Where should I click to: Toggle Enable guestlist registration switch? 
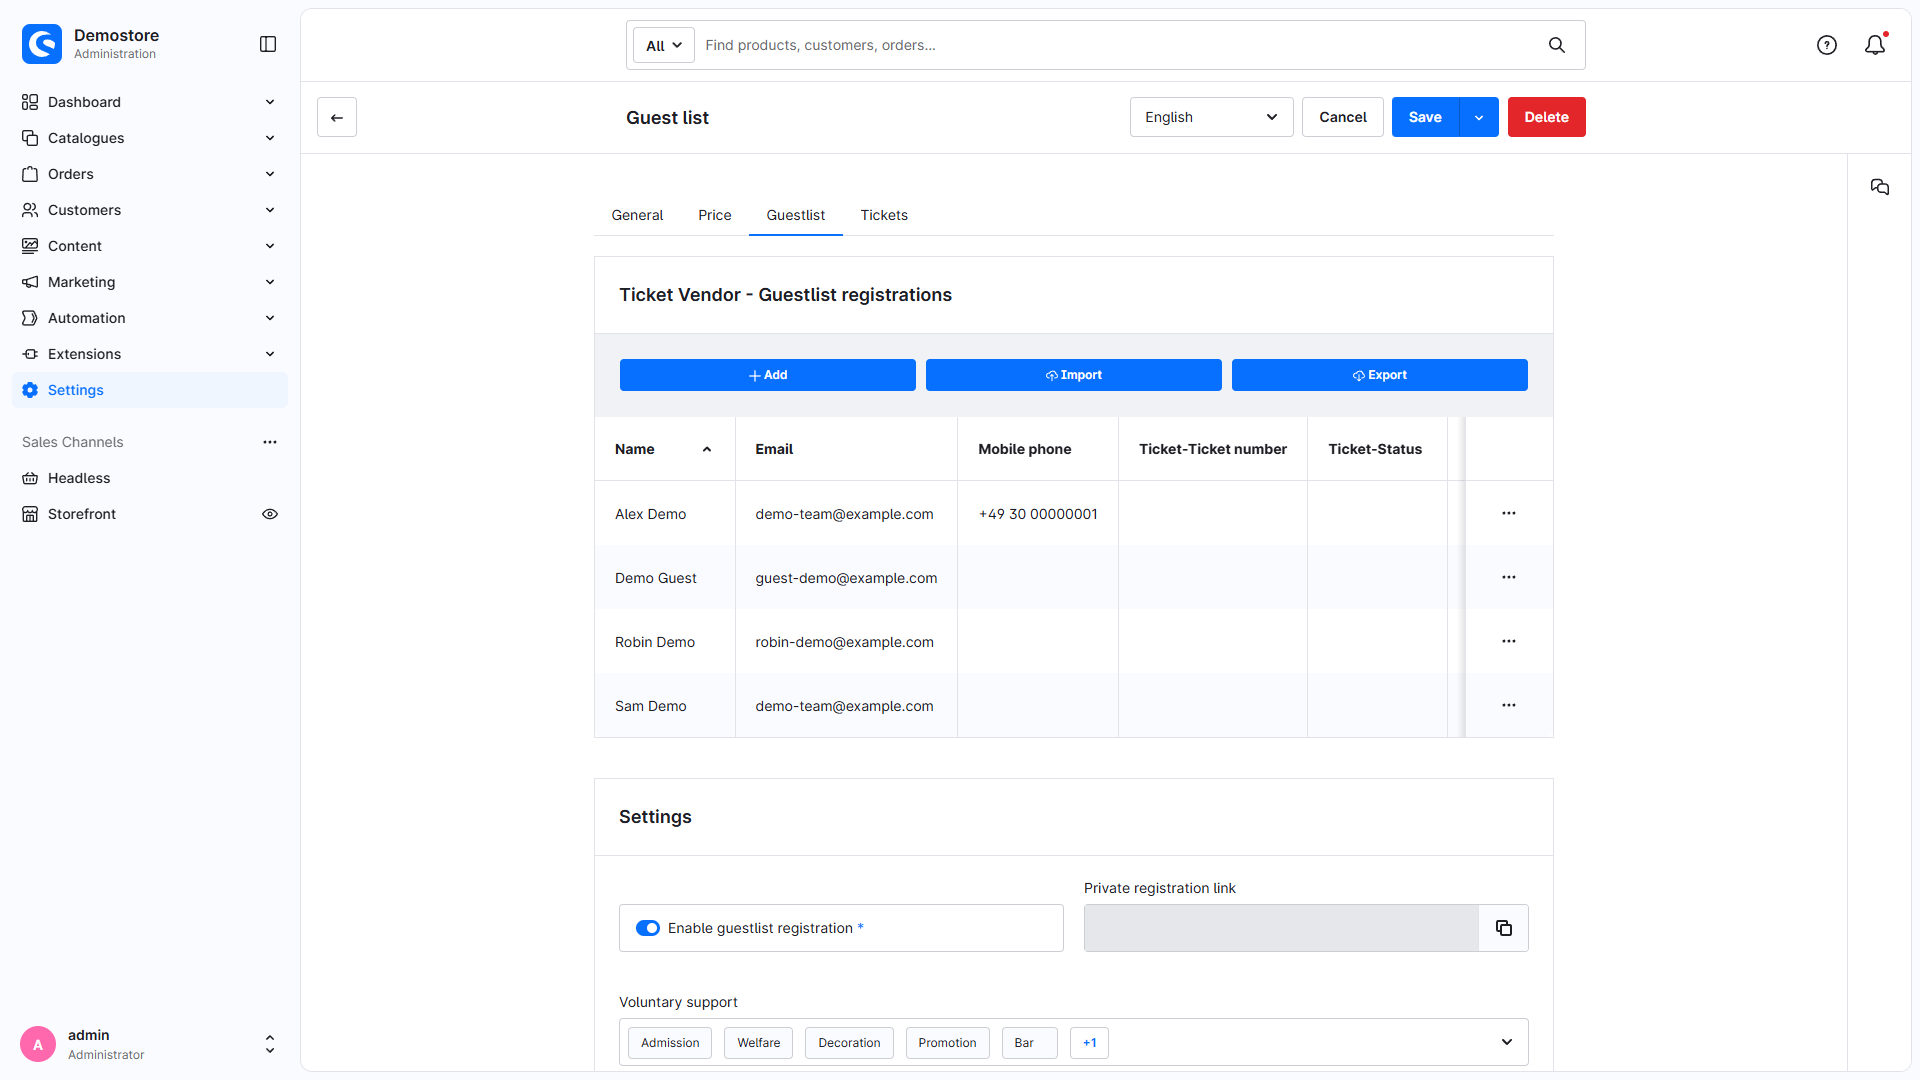tap(648, 928)
